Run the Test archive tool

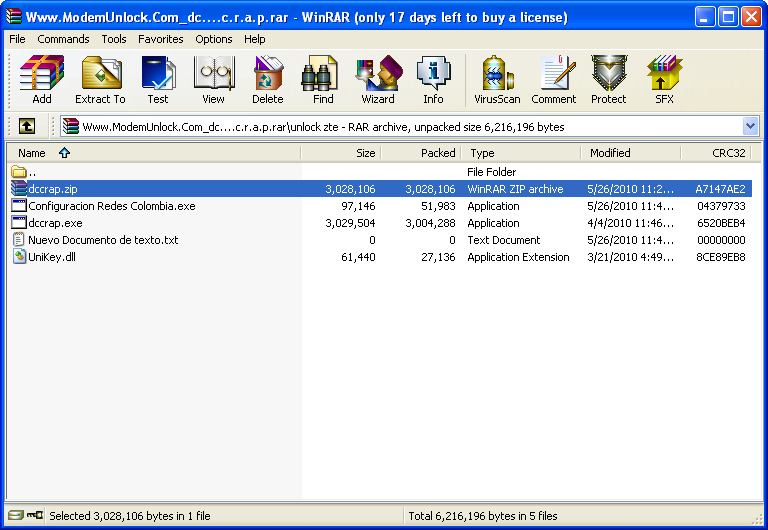tap(158, 73)
